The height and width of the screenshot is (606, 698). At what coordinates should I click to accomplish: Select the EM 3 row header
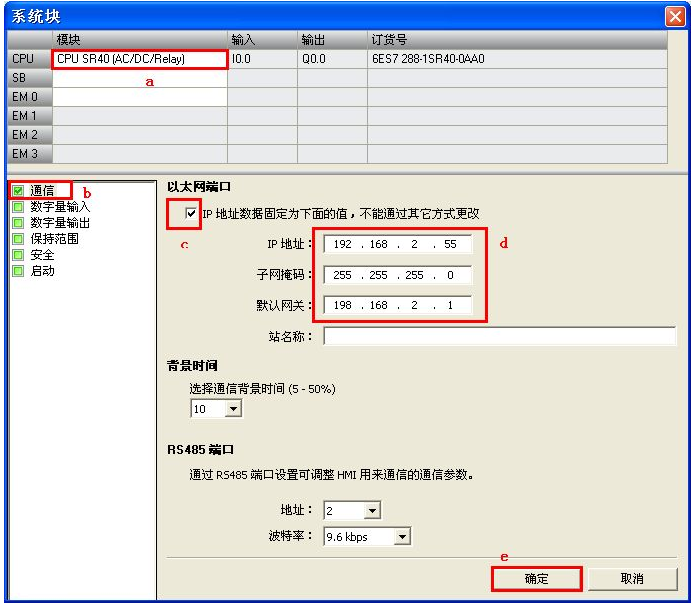30,154
